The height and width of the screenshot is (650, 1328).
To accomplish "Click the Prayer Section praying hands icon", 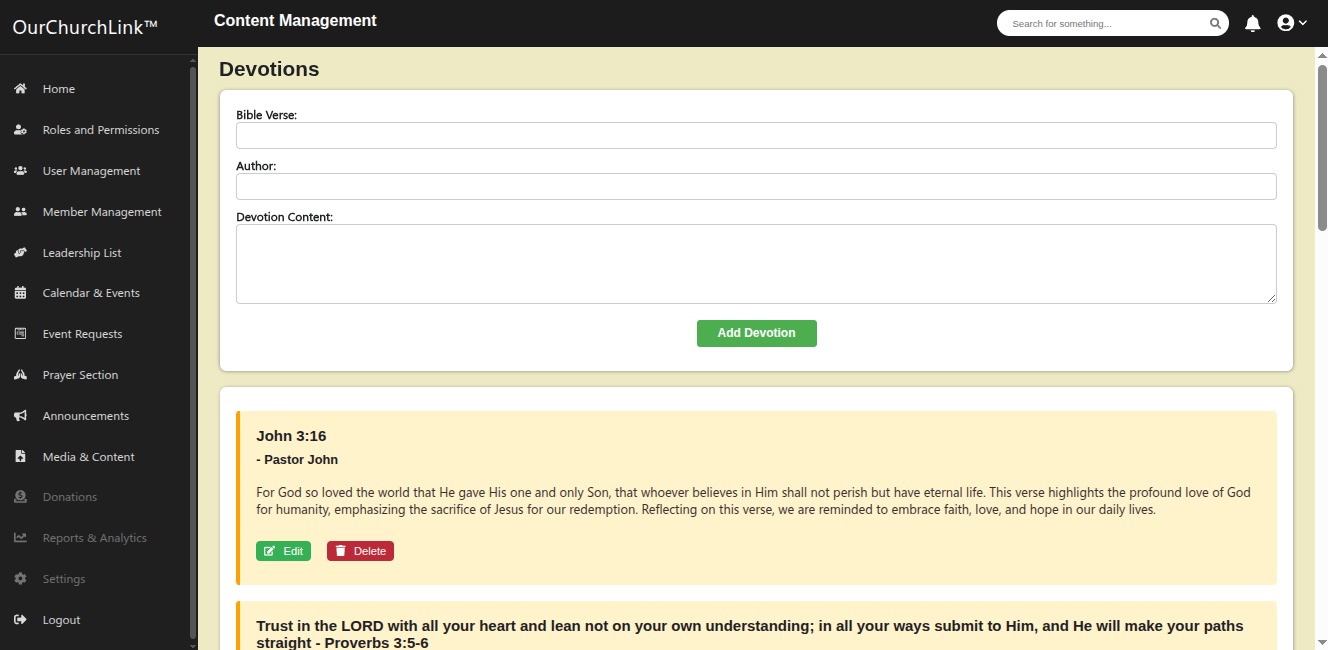I will tap(20, 375).
